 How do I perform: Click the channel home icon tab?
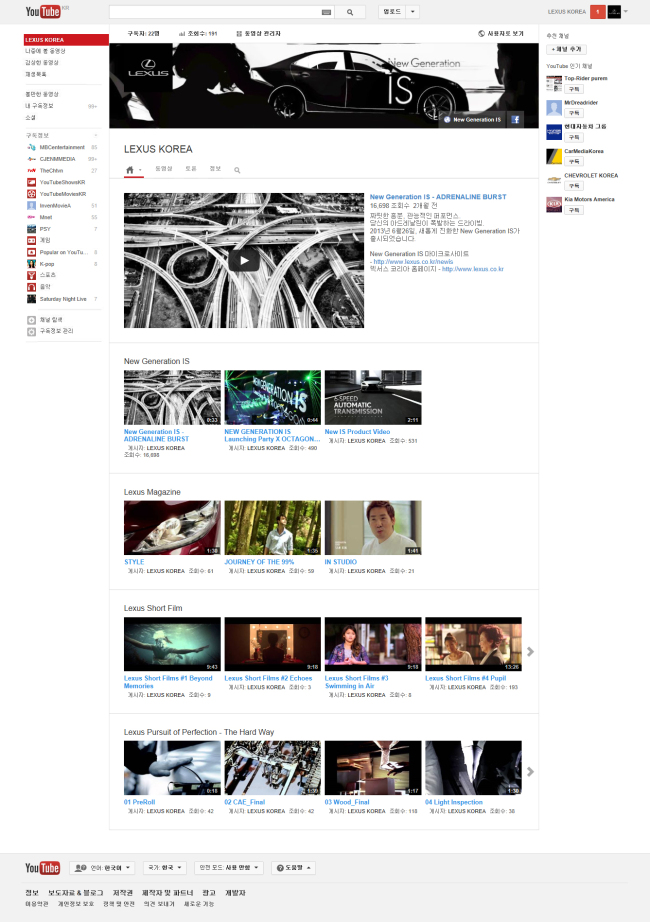click(x=130, y=169)
